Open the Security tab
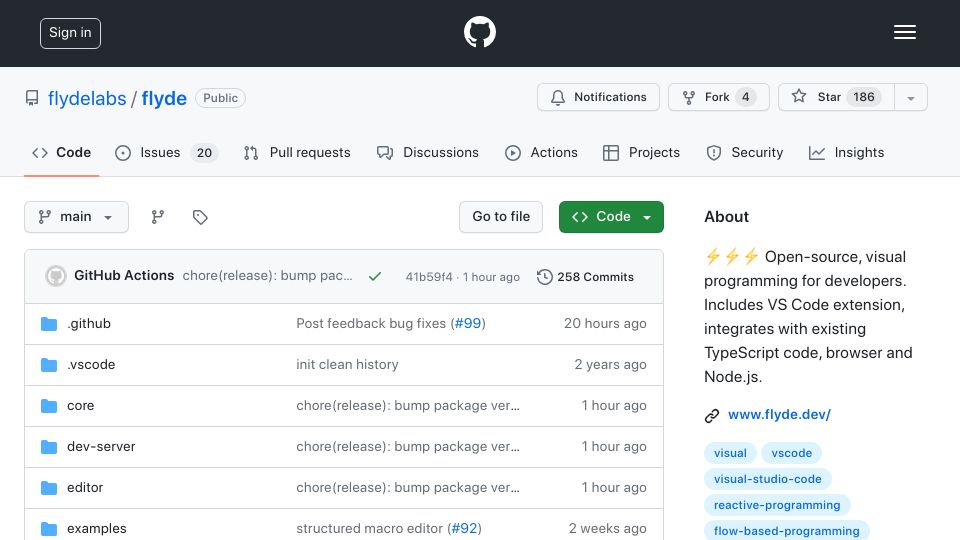This screenshot has width=960, height=540. [x=744, y=152]
